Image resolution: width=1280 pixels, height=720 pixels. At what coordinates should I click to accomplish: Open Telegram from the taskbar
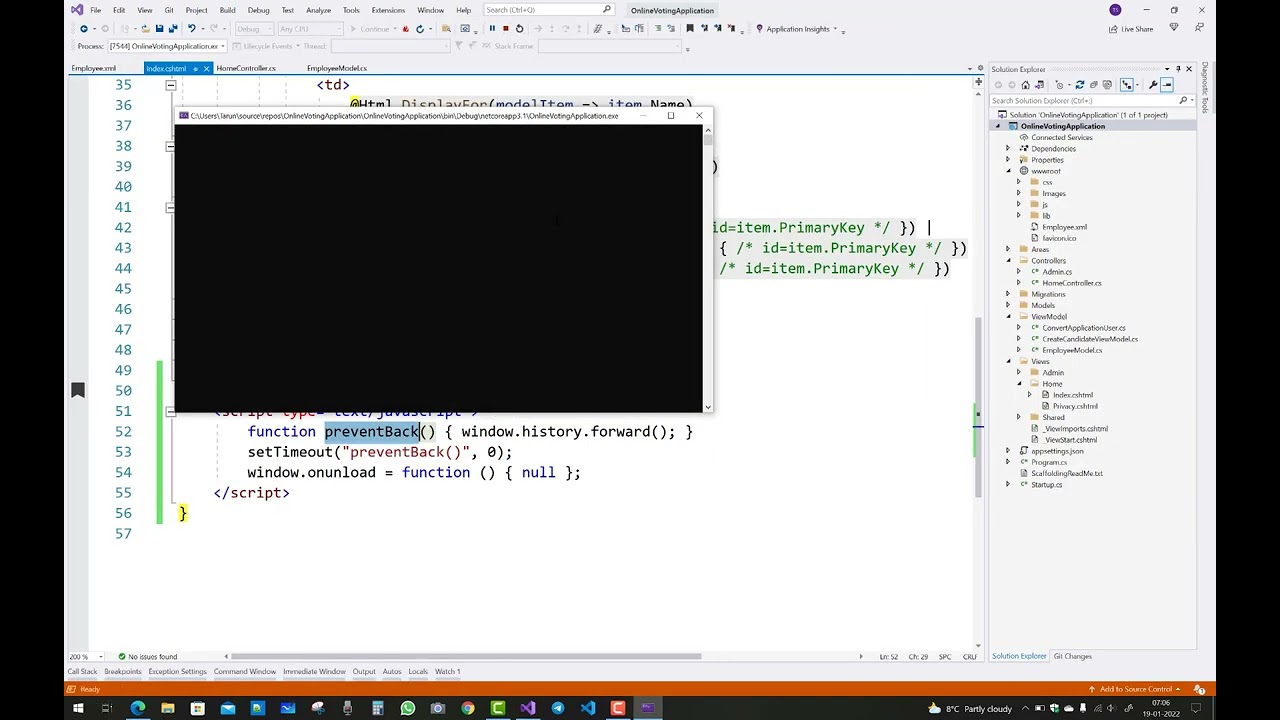point(558,708)
